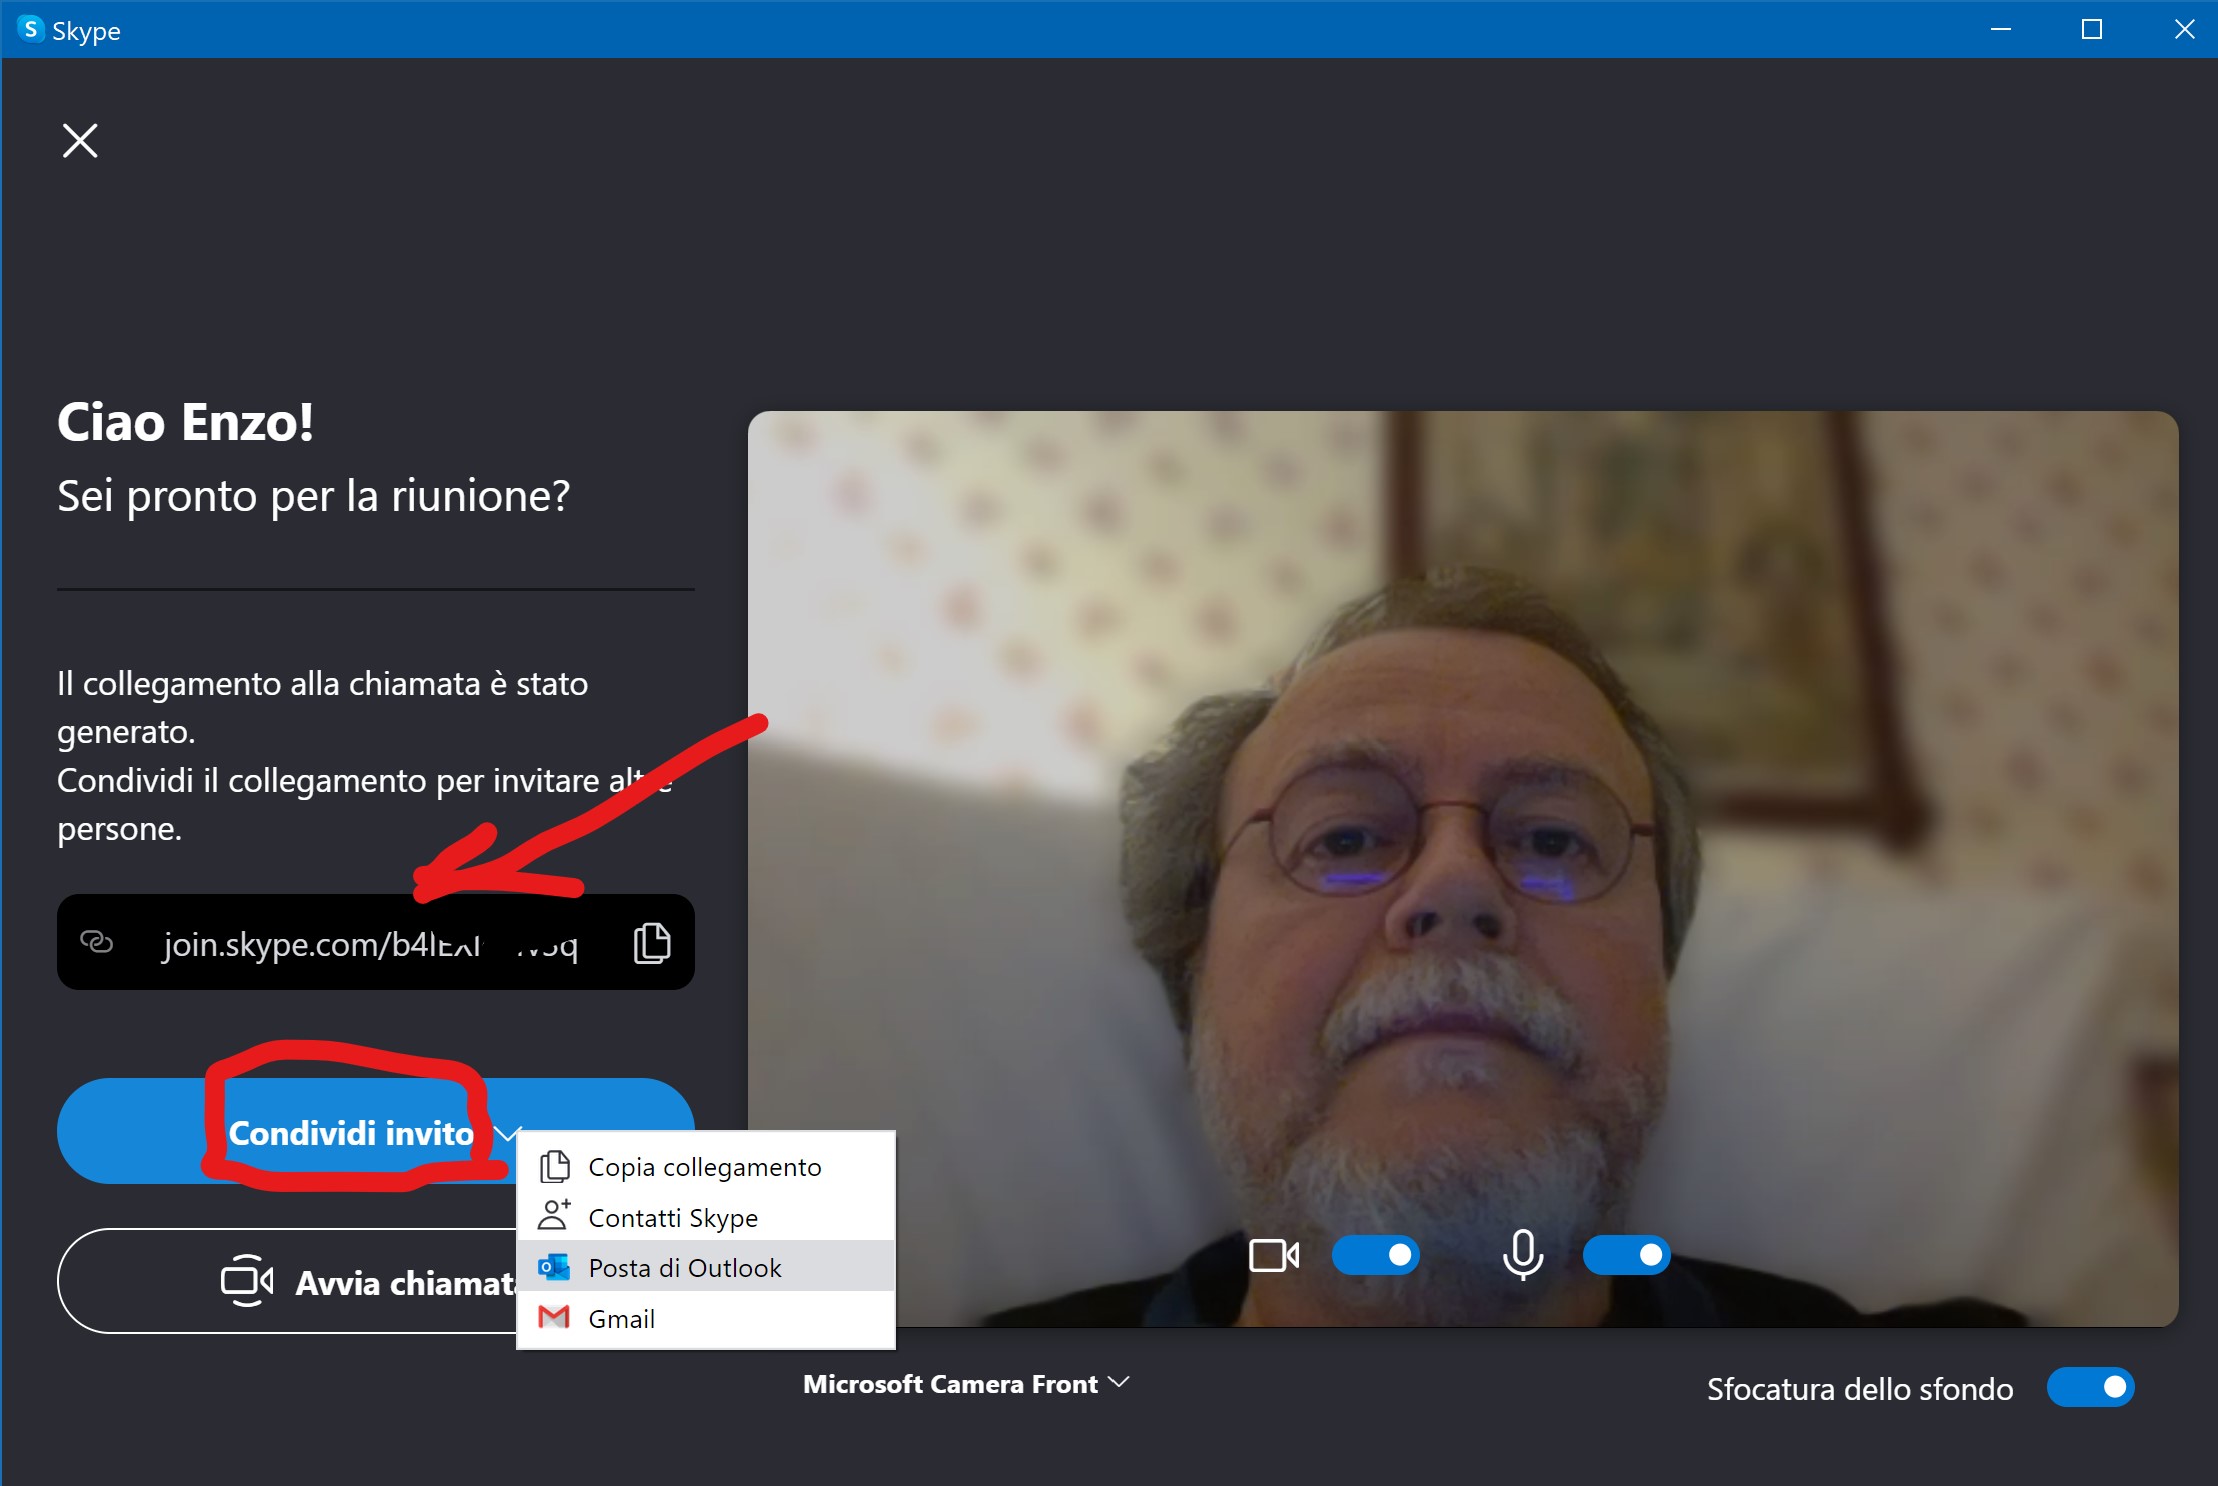Screen dimensions: 2218x1486
Task: Click the Outlook icon in the share menu
Action: [x=554, y=1267]
